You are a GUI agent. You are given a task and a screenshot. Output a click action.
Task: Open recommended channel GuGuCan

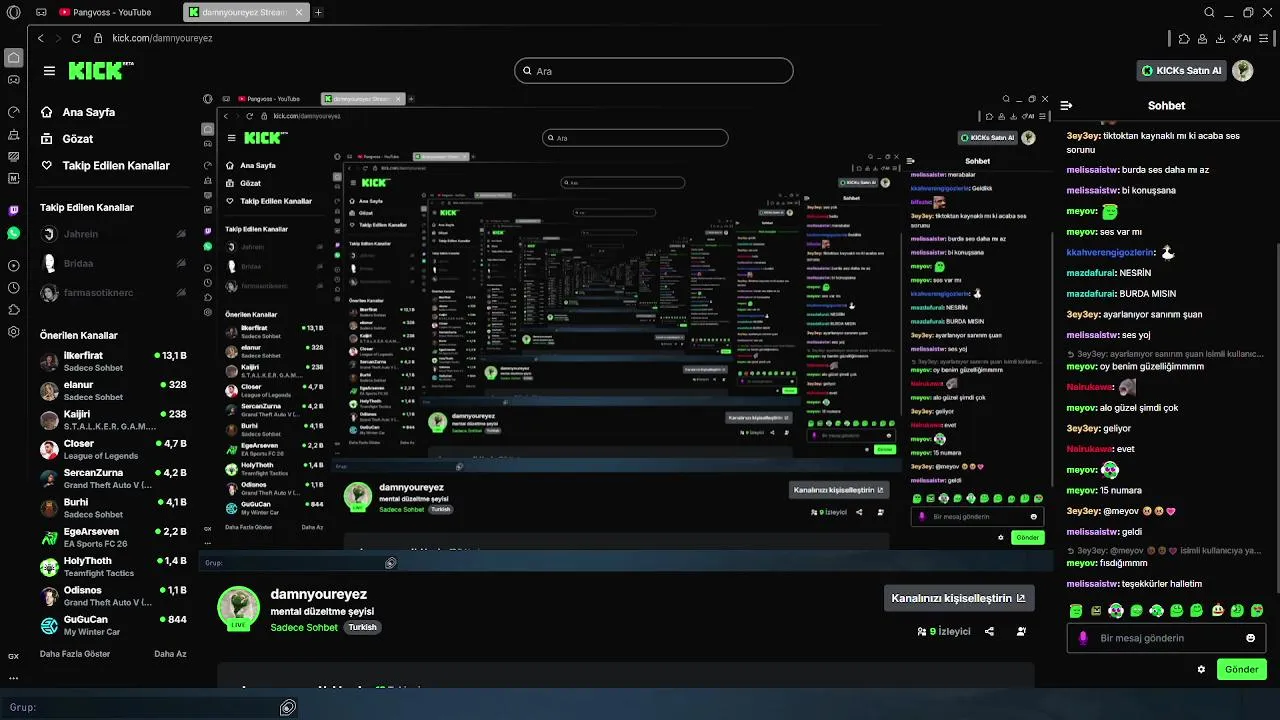tap(114, 625)
